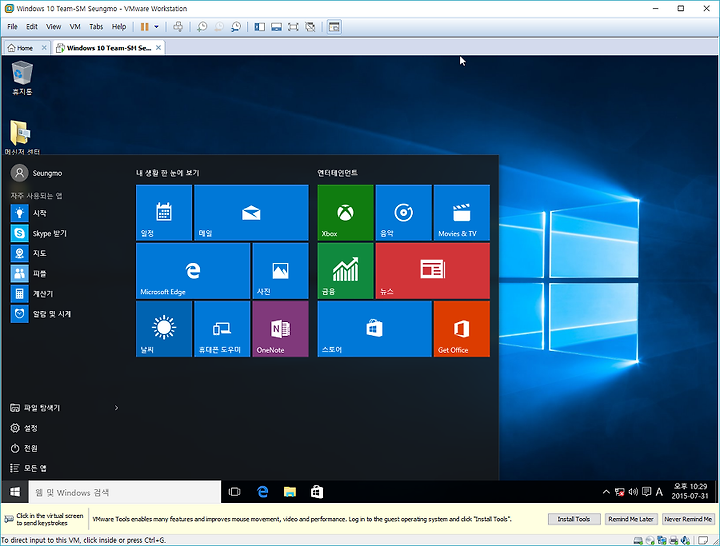
Task: Open the Action Center notification icon
Action: [x=646, y=492]
